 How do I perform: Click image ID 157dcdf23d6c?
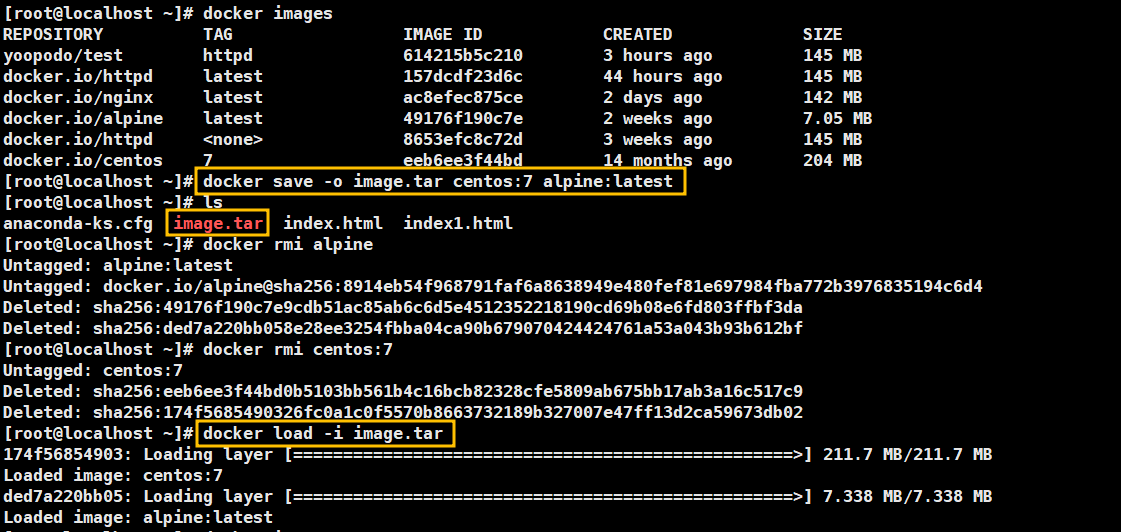[463, 77]
